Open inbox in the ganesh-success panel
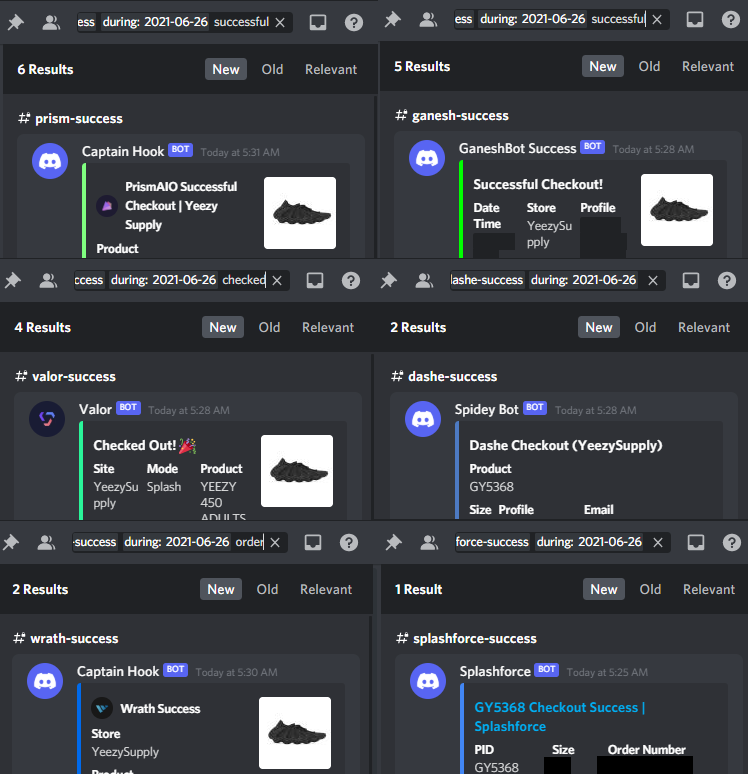The width and height of the screenshot is (748, 774). click(x=695, y=19)
